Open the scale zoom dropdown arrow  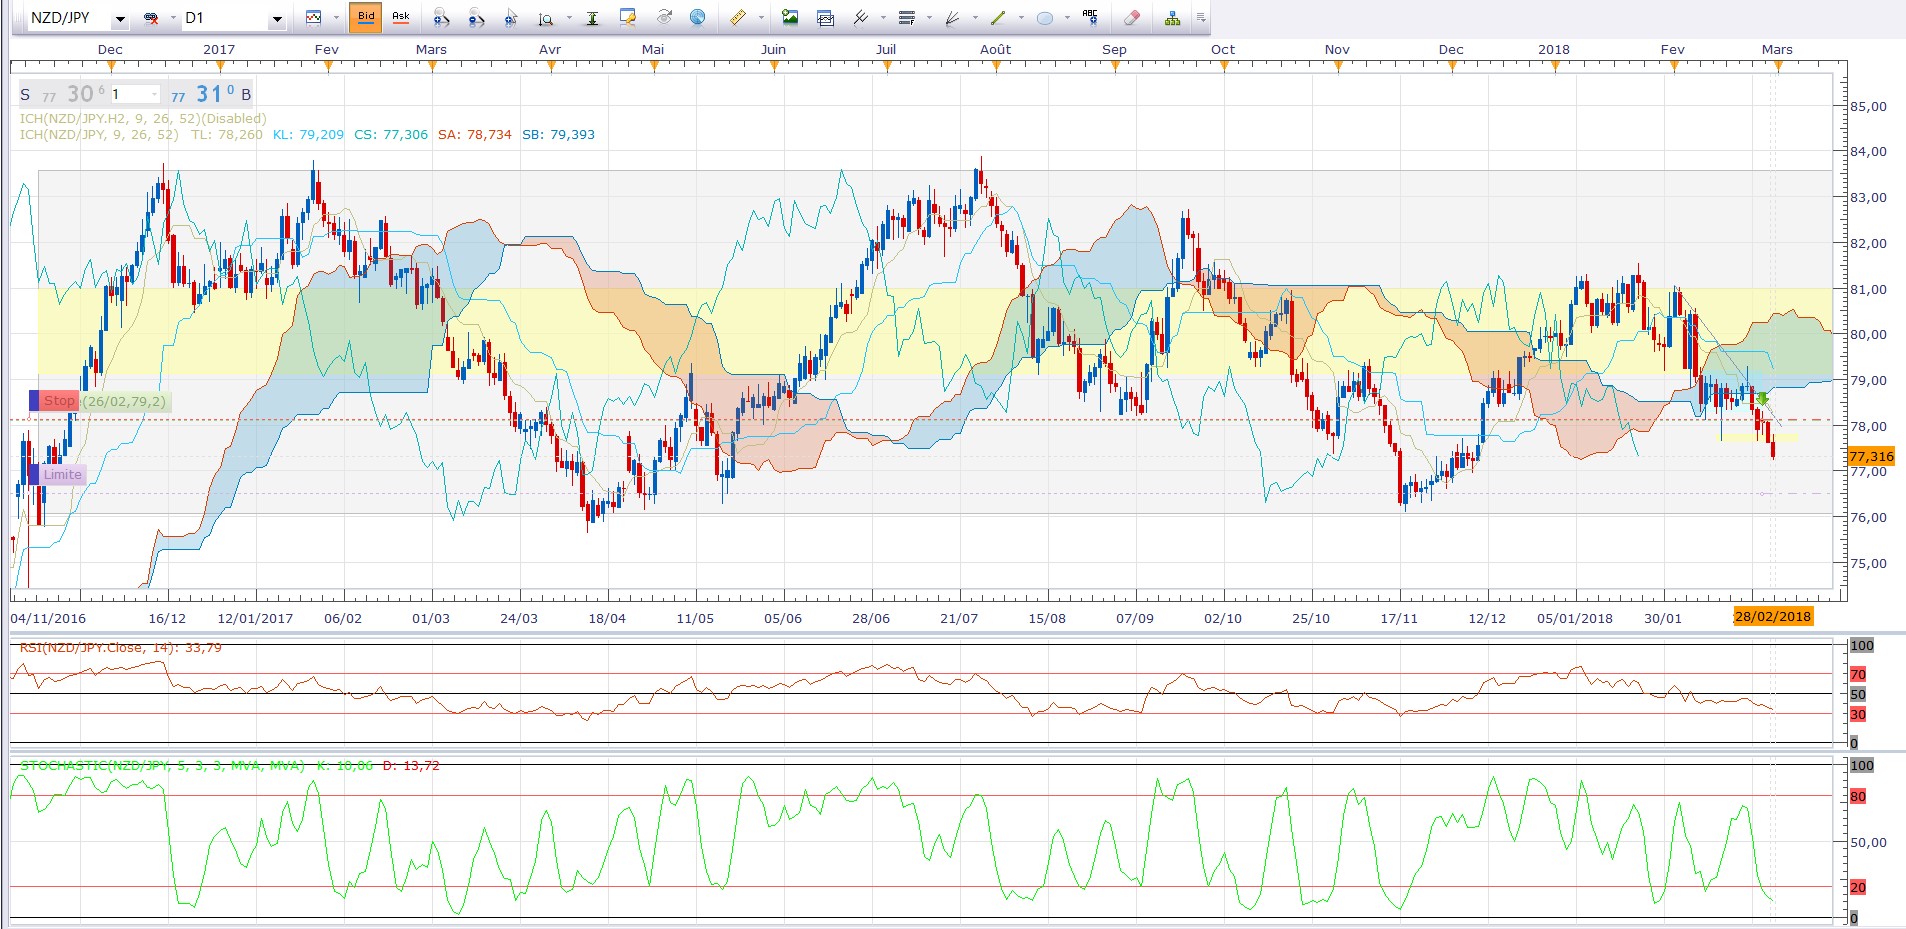pyautogui.click(x=569, y=18)
